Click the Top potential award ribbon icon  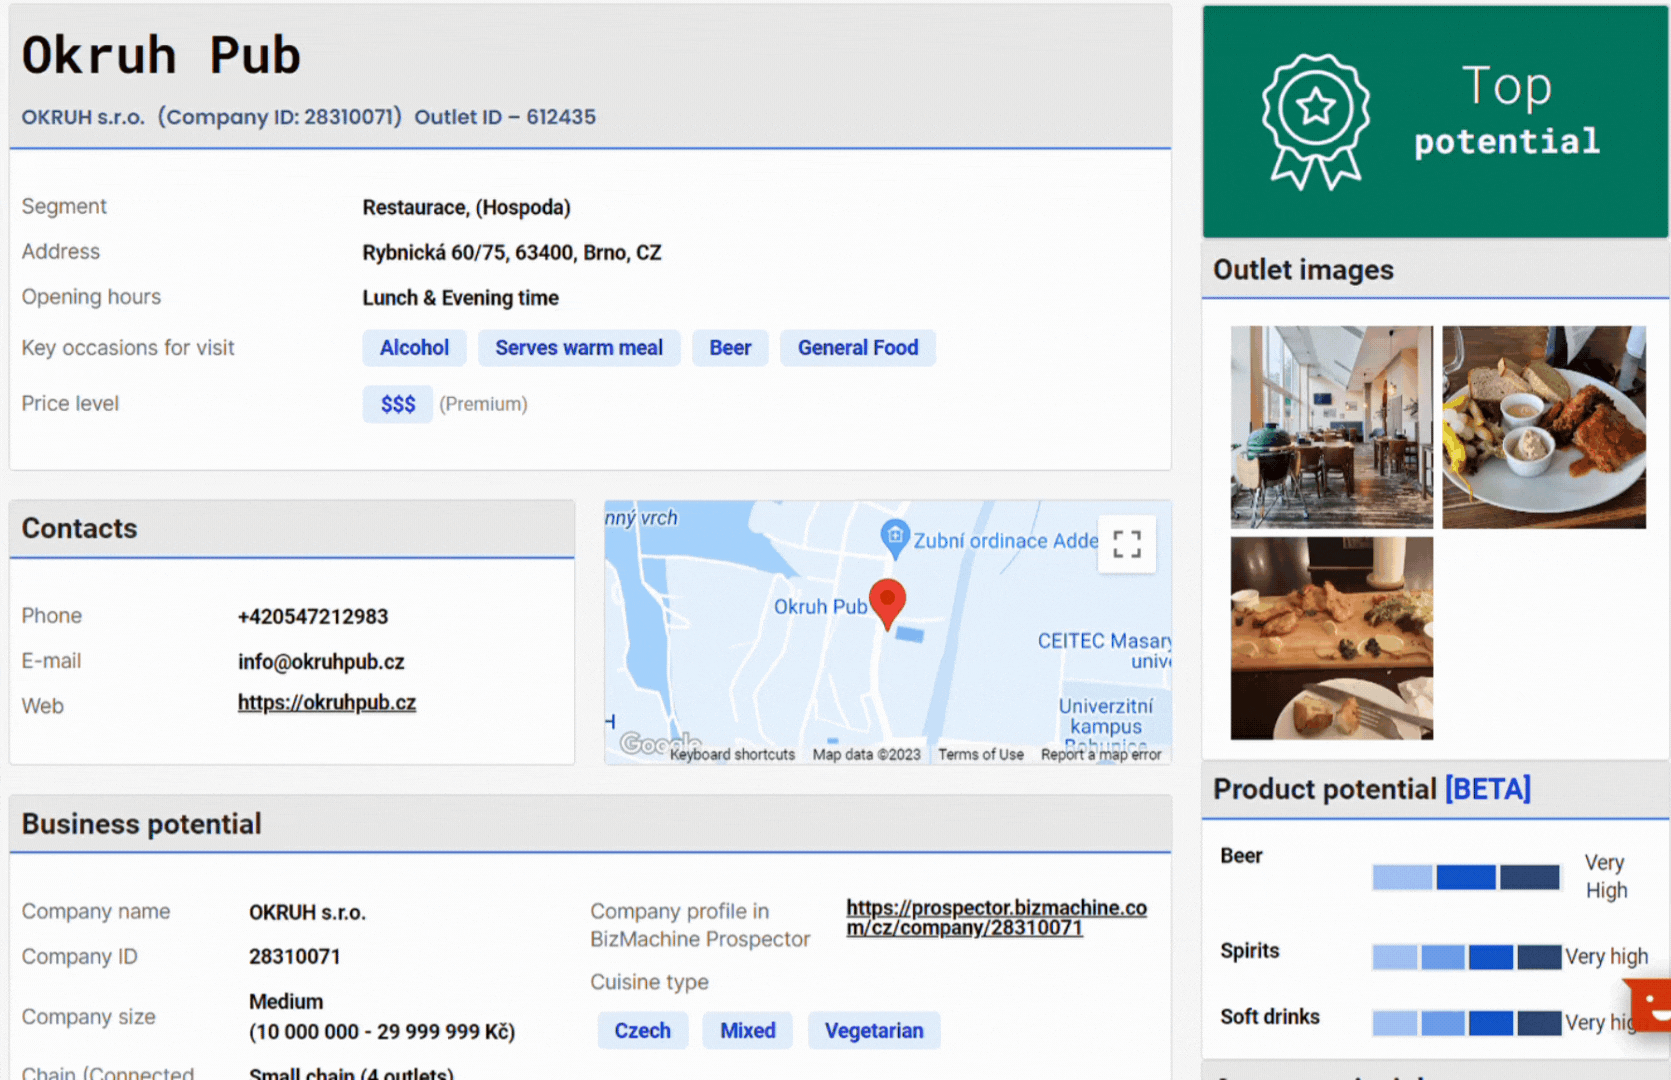click(x=1316, y=122)
